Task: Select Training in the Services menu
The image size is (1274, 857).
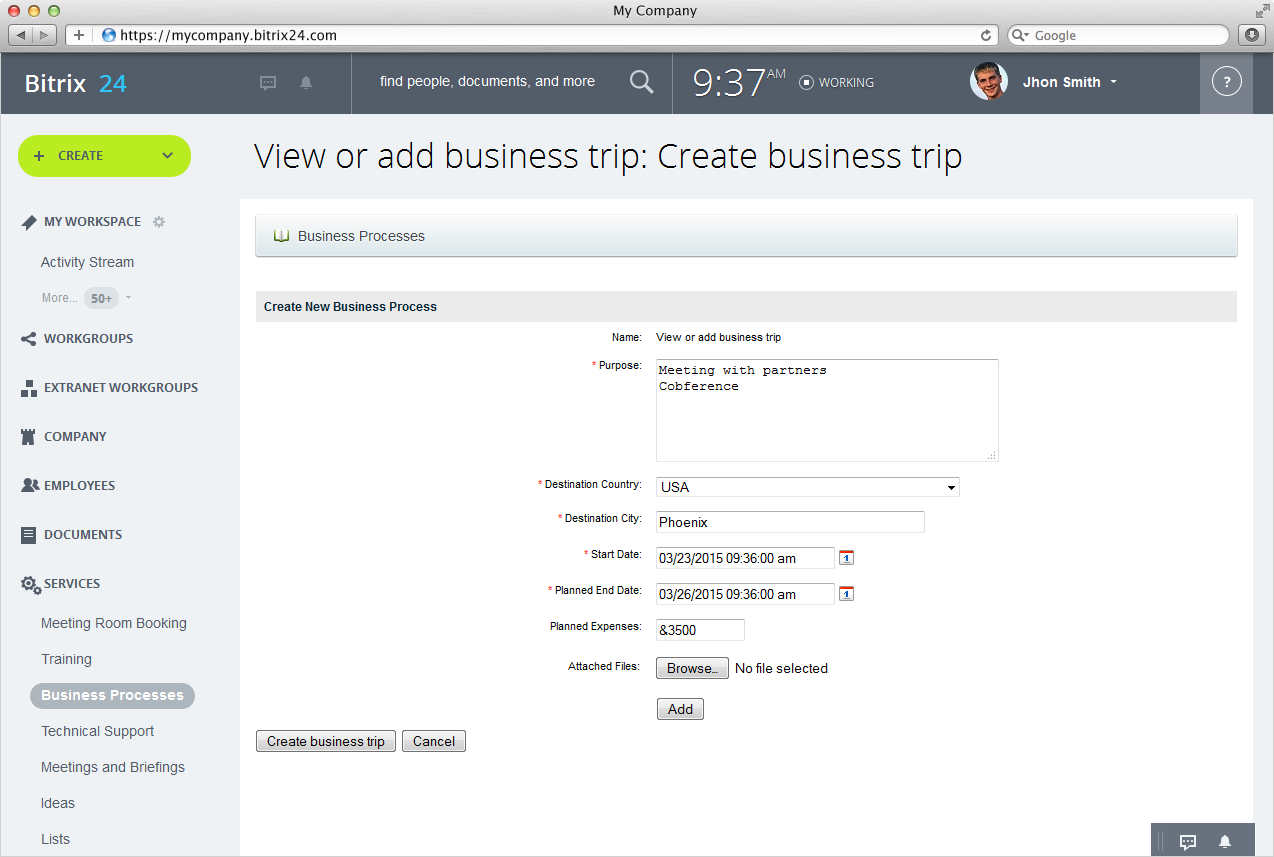Action: coord(66,659)
